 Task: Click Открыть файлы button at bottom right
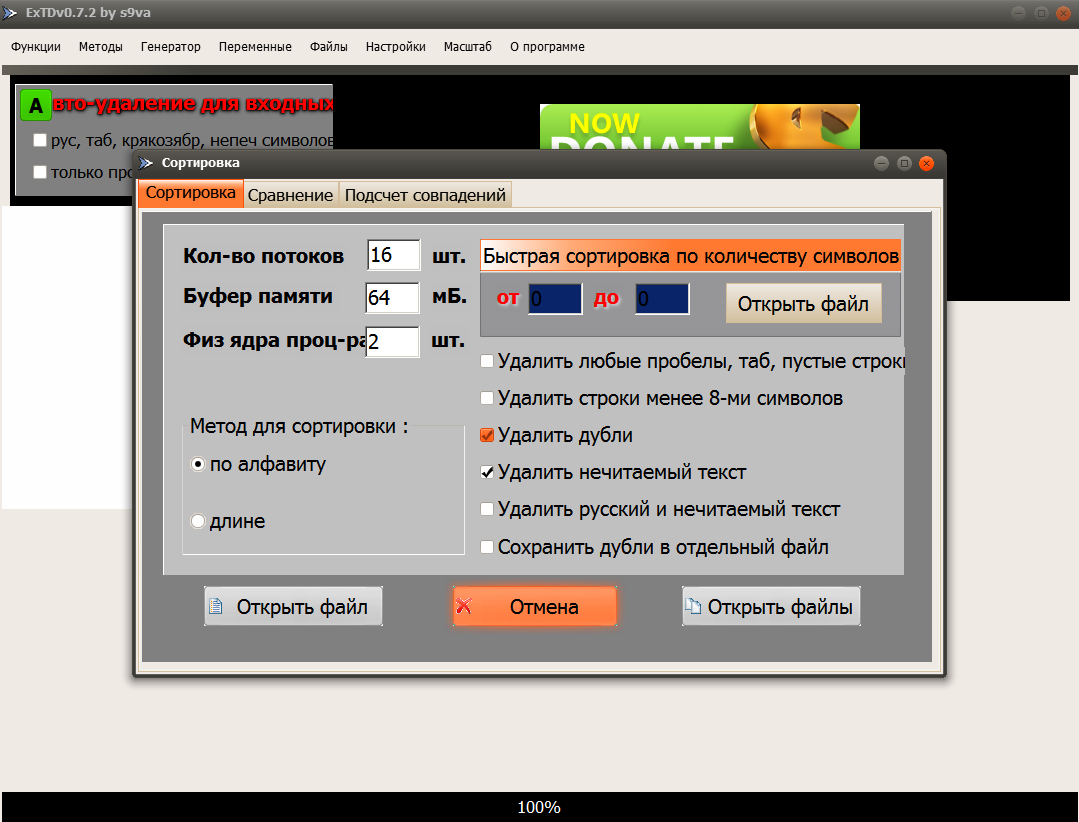click(x=770, y=607)
